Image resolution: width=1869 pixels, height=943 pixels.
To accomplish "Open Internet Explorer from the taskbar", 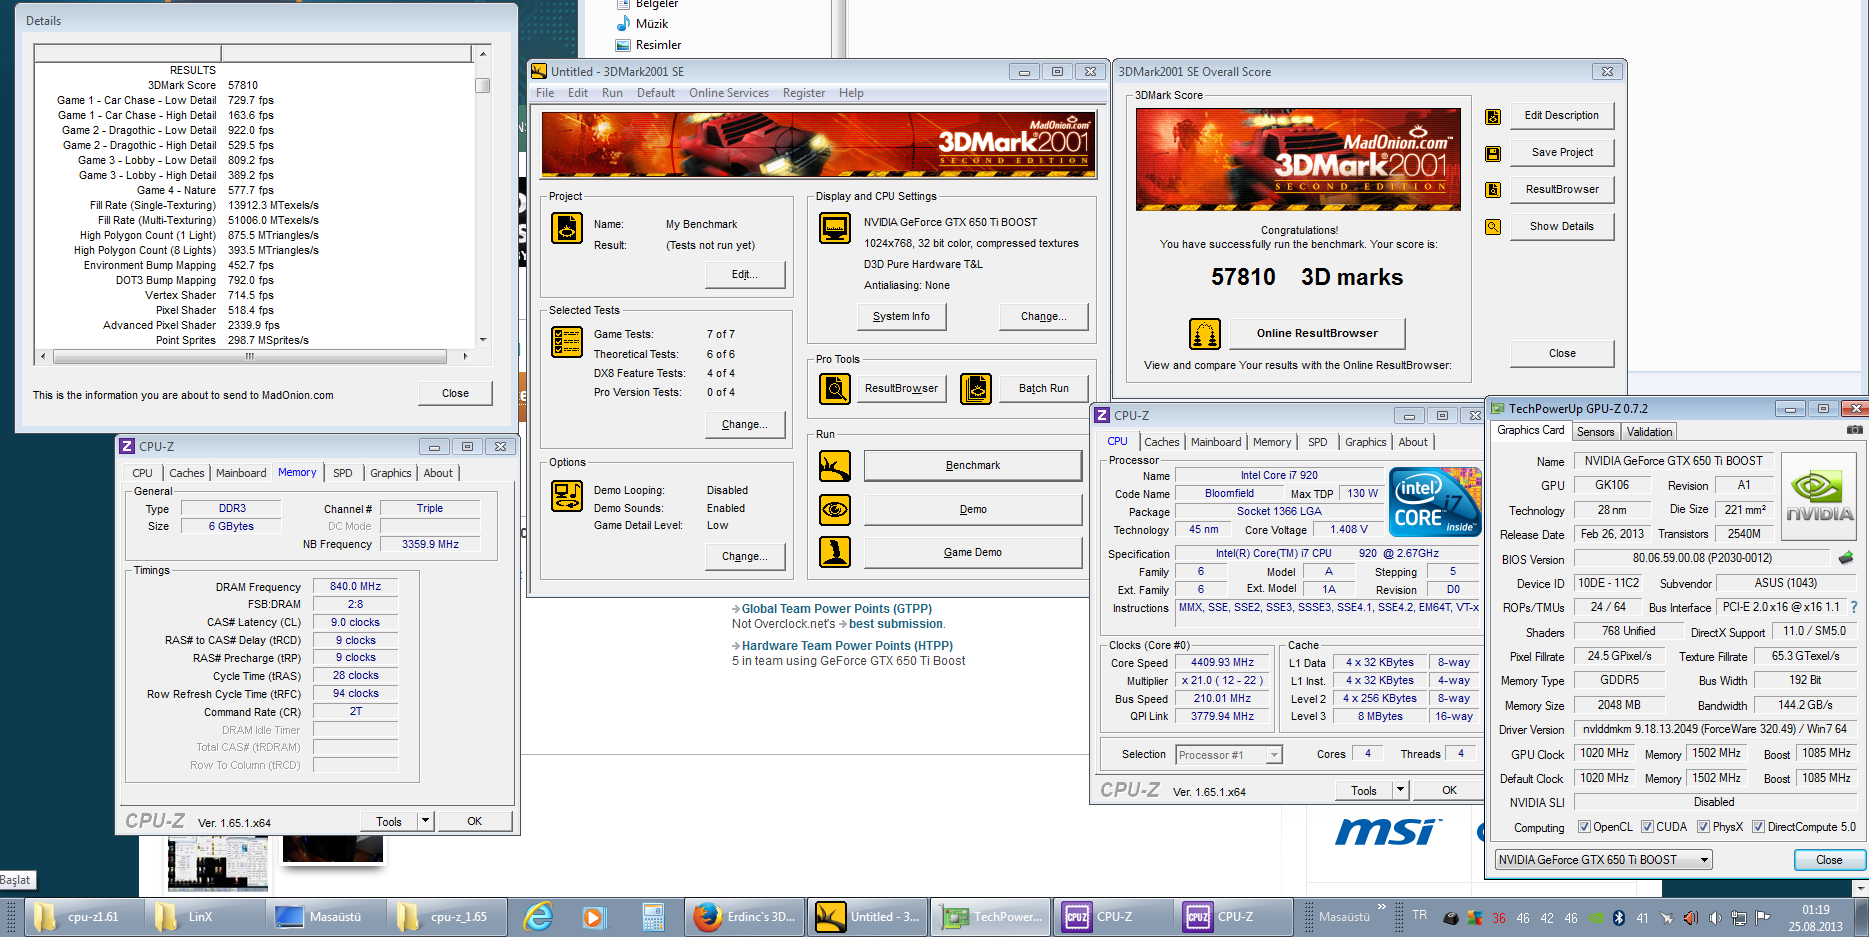I will 538,917.
